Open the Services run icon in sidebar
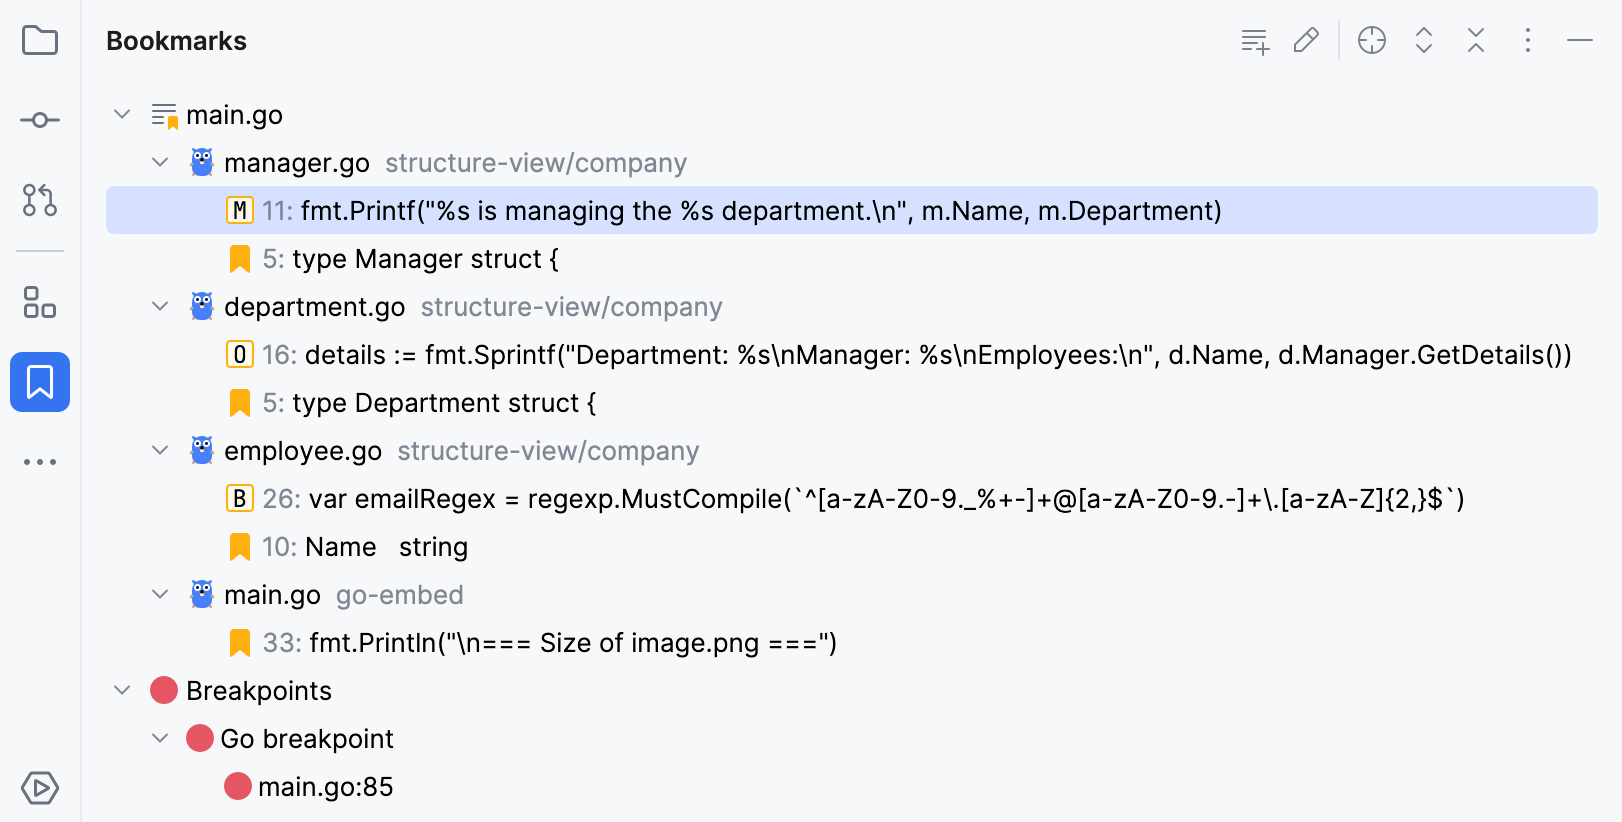The height and width of the screenshot is (822, 1622). 40,788
